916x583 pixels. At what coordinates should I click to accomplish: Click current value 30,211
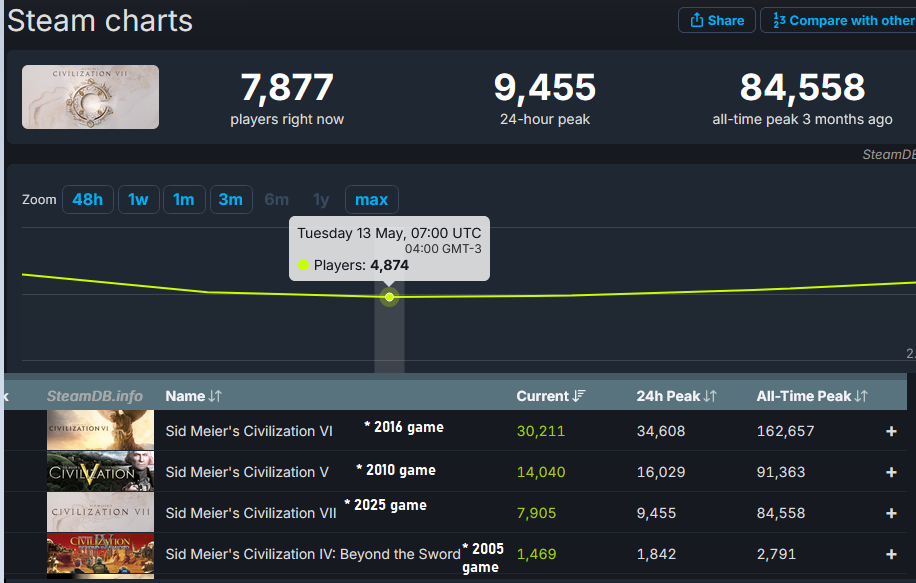(541, 431)
